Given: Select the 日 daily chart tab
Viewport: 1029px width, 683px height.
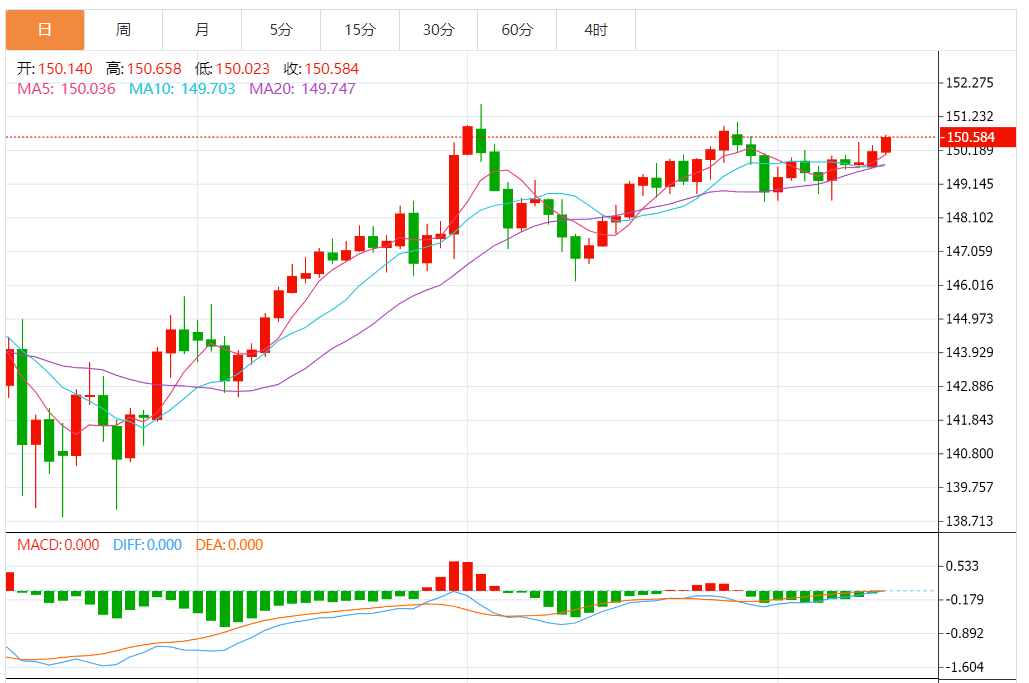Looking at the screenshot, I should pos(45,30).
